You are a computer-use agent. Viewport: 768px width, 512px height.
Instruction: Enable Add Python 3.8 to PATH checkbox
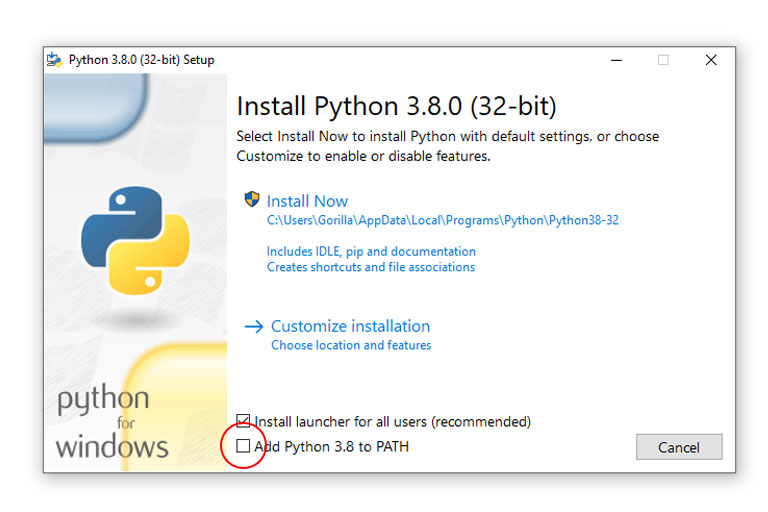[243, 446]
